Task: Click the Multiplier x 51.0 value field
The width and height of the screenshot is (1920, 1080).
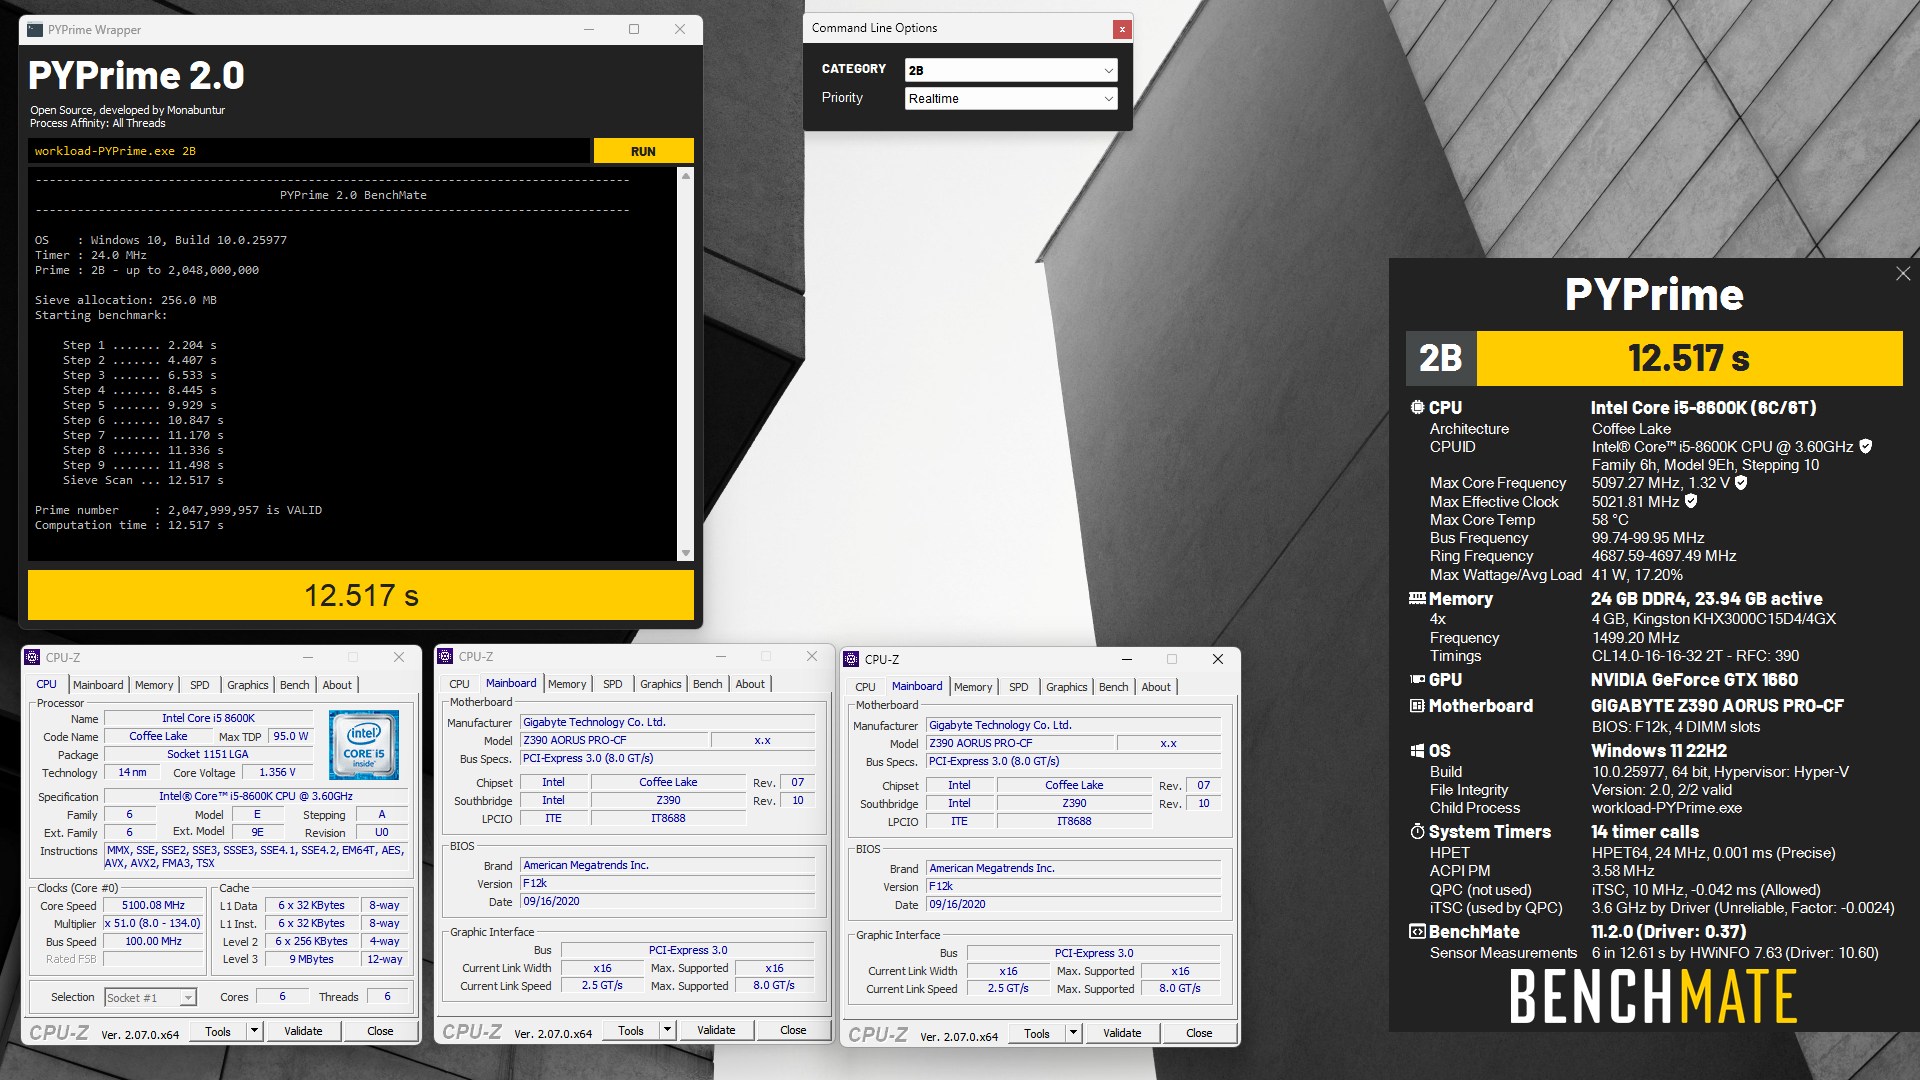Action: click(154, 923)
